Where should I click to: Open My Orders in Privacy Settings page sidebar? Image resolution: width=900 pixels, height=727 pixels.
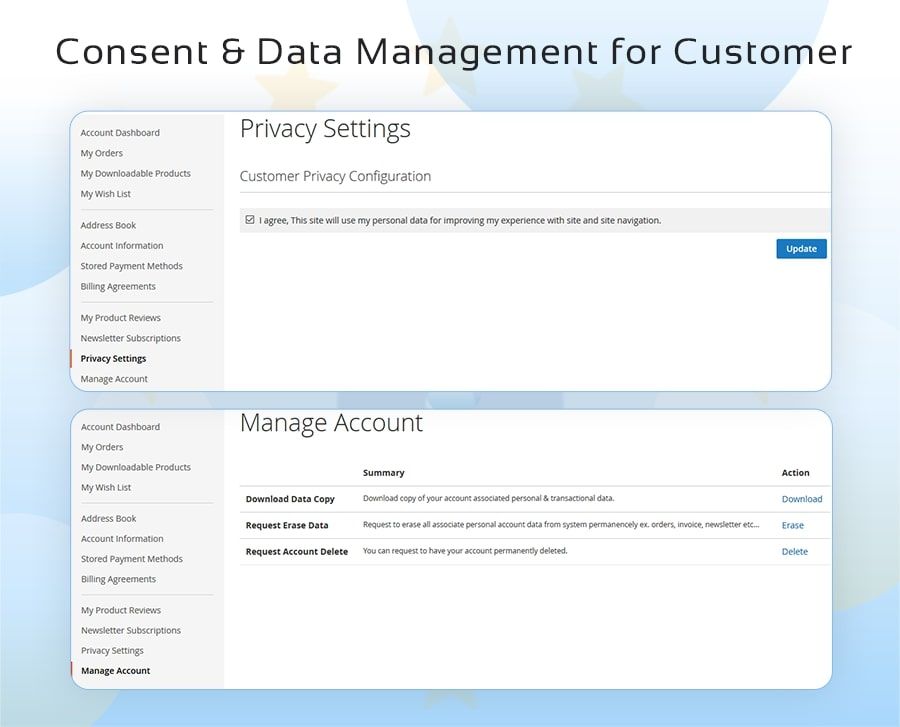click(x=102, y=153)
